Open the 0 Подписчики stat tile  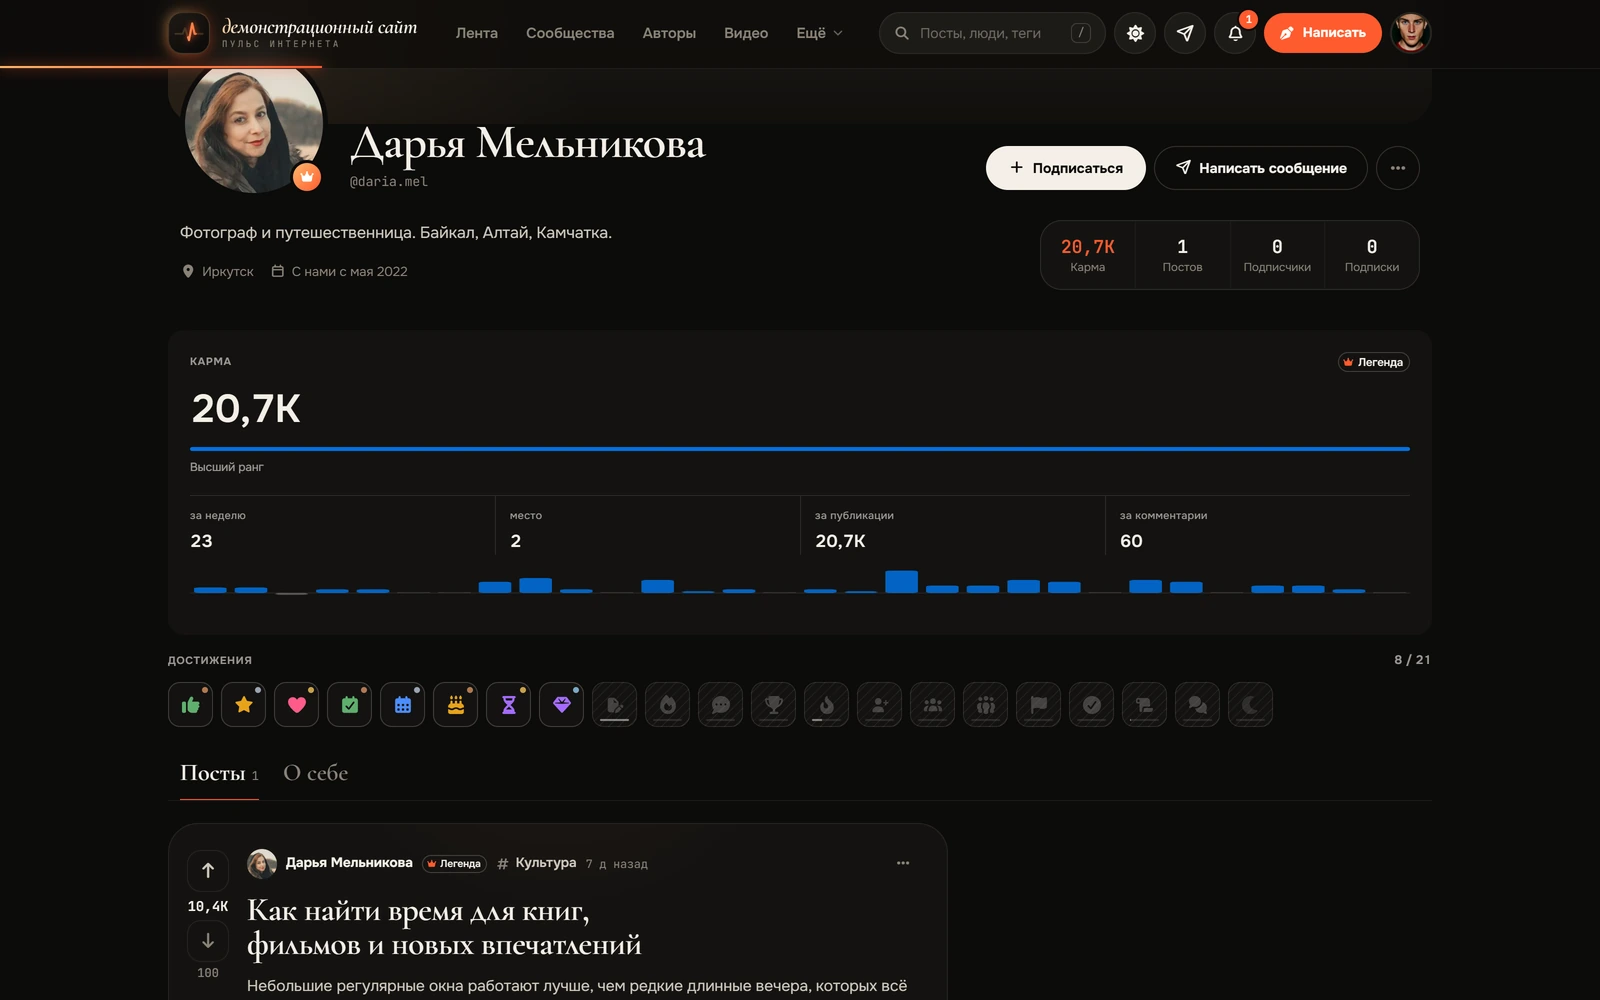[1277, 255]
